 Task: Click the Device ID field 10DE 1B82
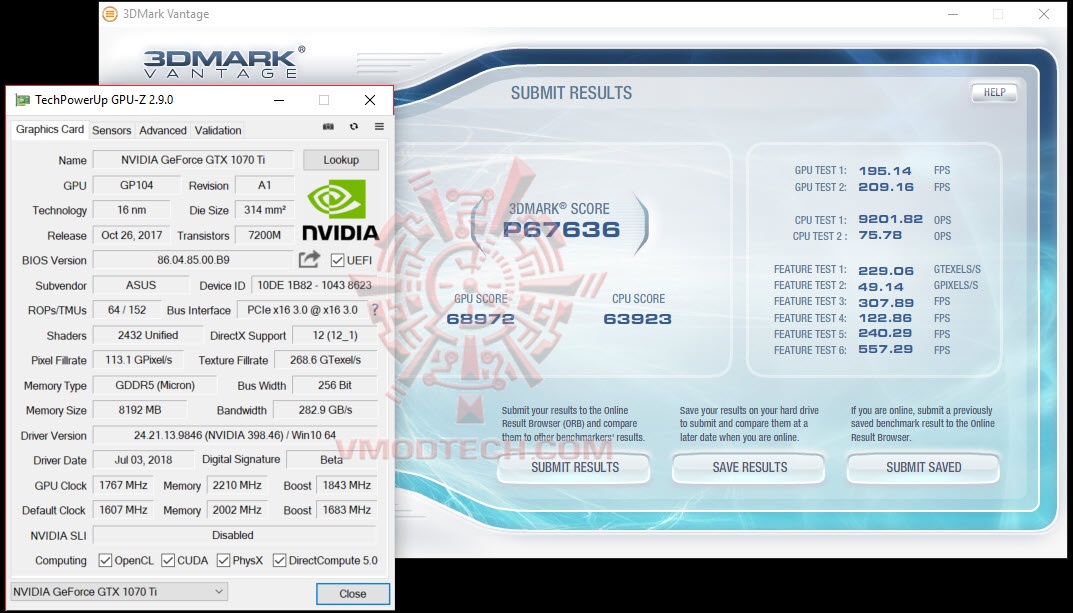pos(314,285)
